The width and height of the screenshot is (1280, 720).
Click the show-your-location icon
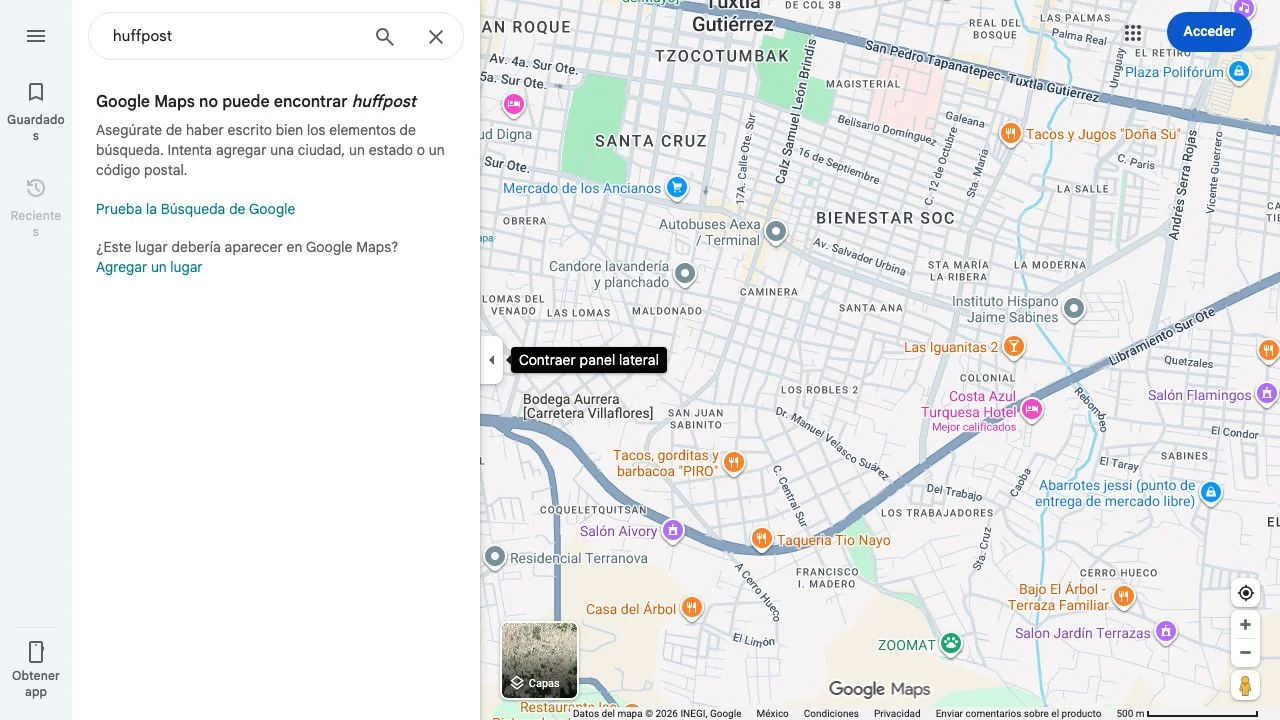[1245, 592]
